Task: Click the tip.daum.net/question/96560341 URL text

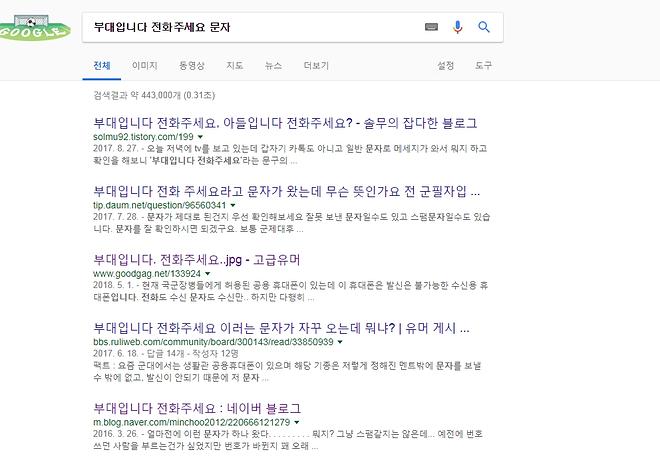Action: (x=160, y=205)
